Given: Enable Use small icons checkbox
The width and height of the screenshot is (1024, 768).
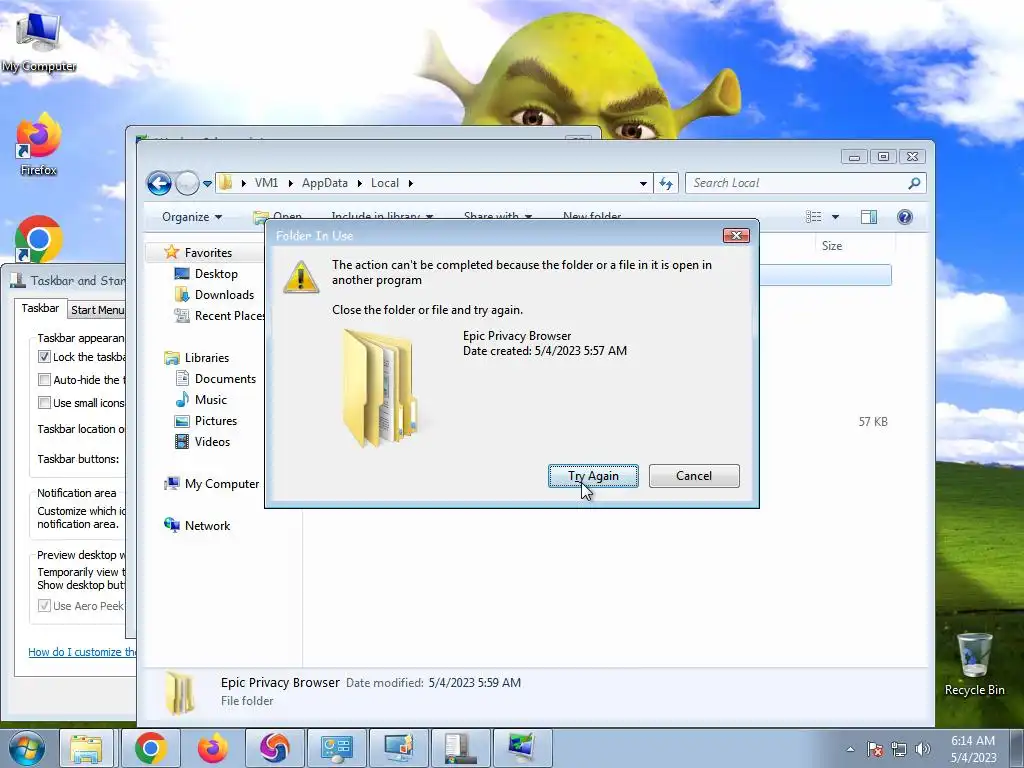Looking at the screenshot, I should tap(44, 403).
